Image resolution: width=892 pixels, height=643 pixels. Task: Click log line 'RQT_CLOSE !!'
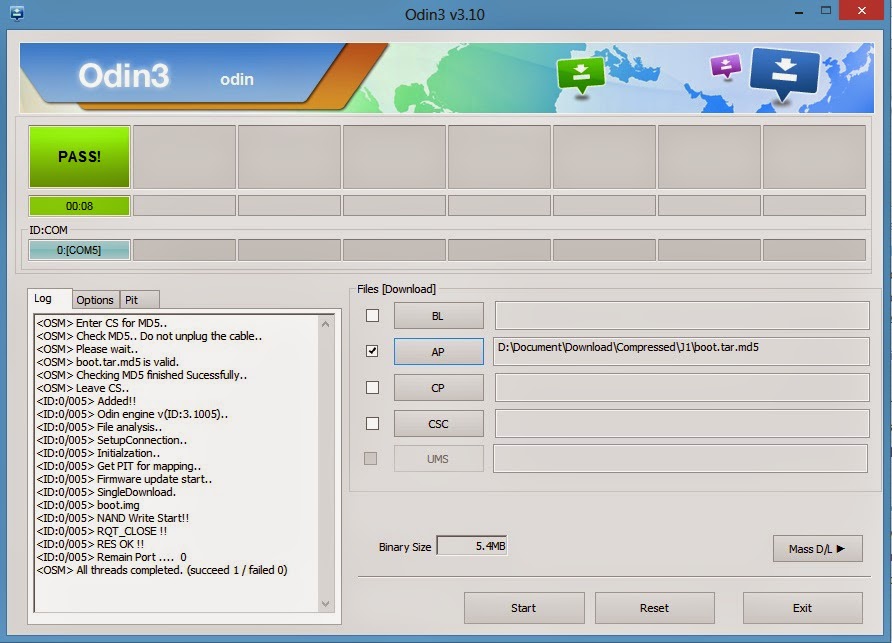(x=102, y=531)
